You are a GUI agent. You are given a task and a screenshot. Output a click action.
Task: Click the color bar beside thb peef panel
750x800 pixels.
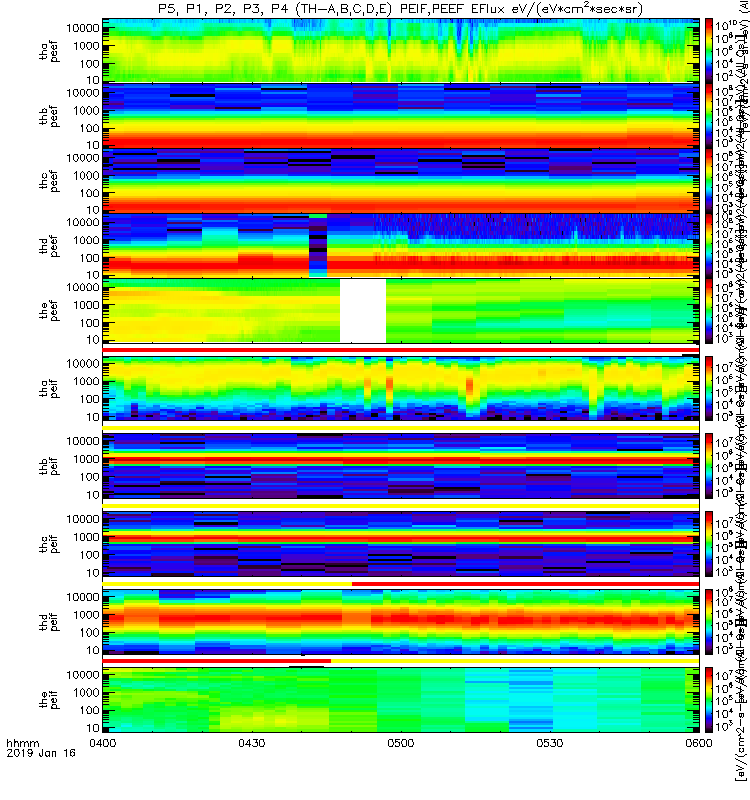pos(709,115)
